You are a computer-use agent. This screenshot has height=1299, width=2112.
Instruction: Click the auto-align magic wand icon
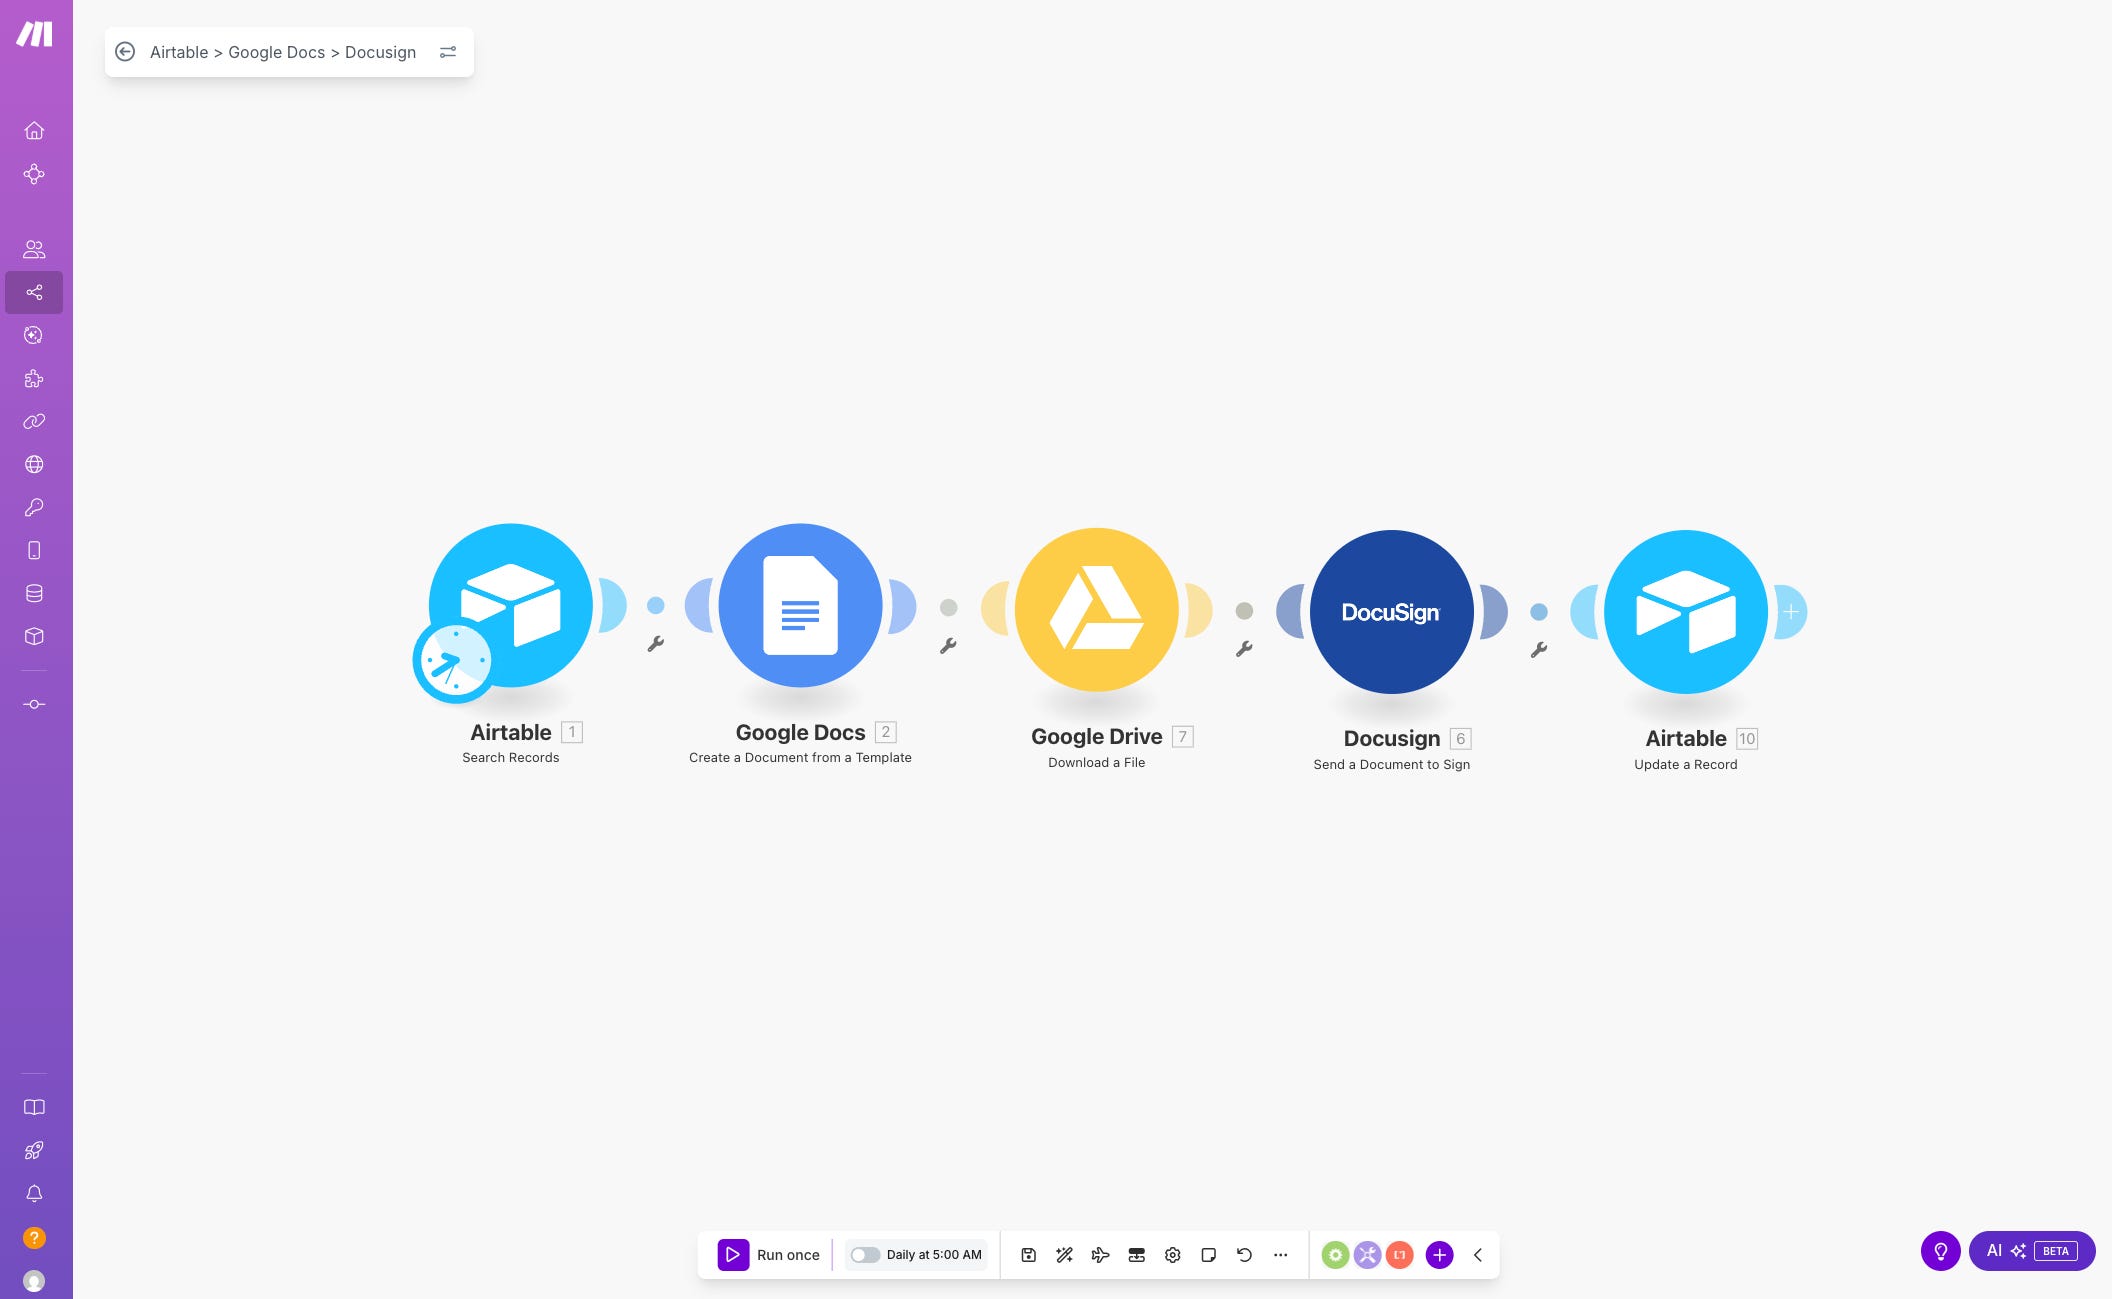pos(1064,1254)
